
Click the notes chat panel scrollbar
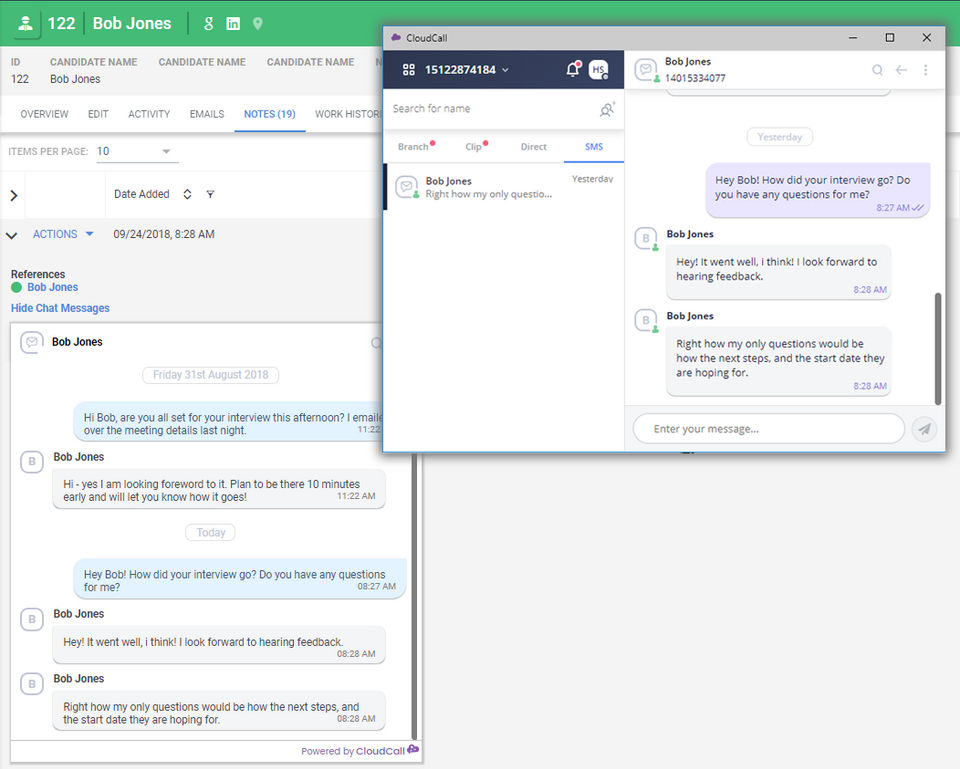[x=414, y=597]
